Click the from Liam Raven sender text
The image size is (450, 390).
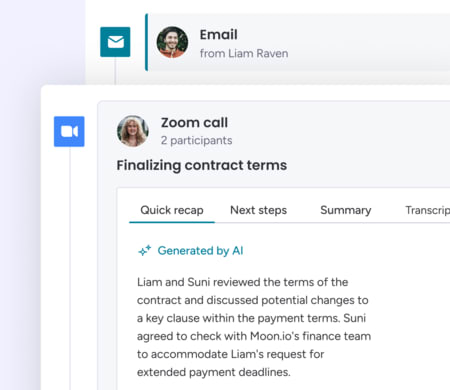(244, 53)
